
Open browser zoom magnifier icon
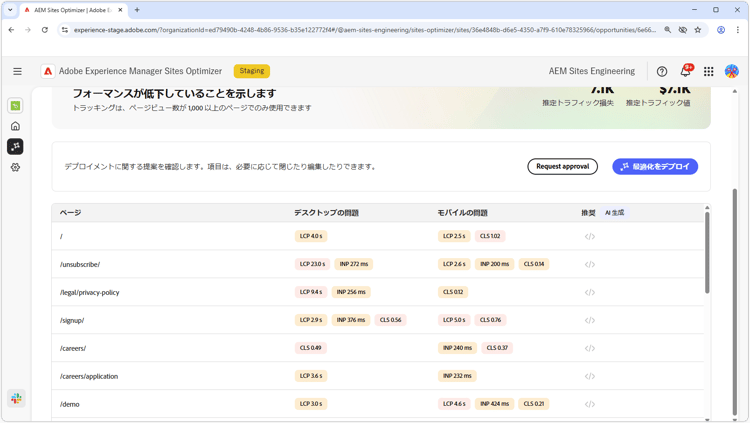point(667,30)
